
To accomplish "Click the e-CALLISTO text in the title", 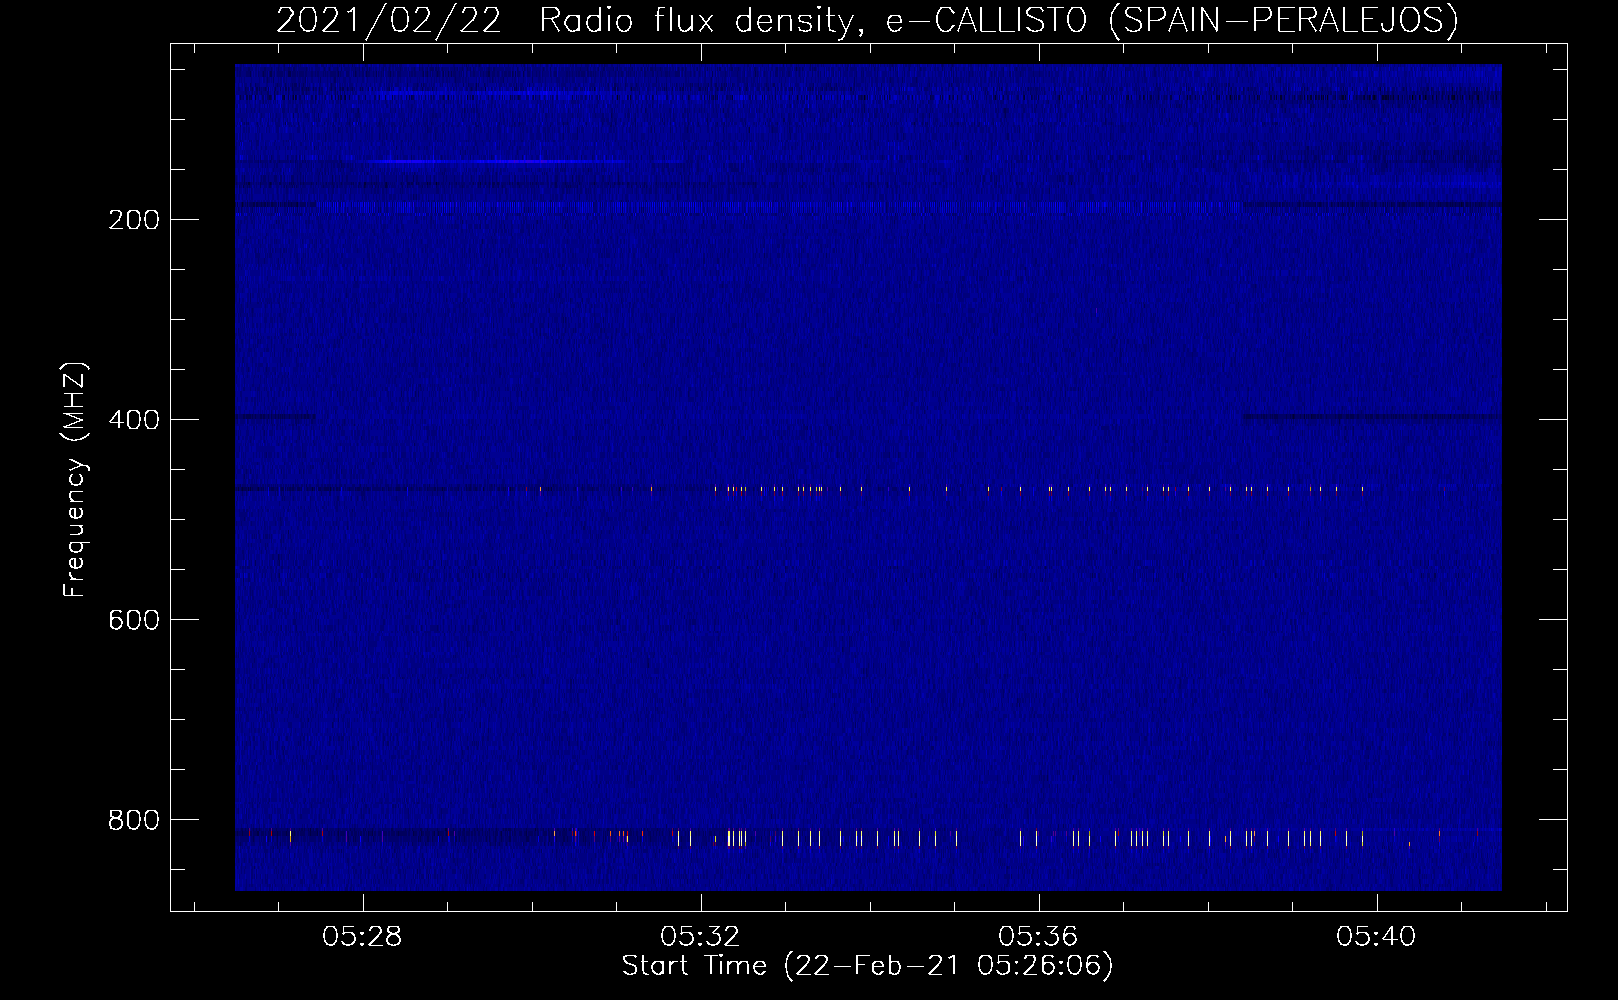I will click(987, 20).
